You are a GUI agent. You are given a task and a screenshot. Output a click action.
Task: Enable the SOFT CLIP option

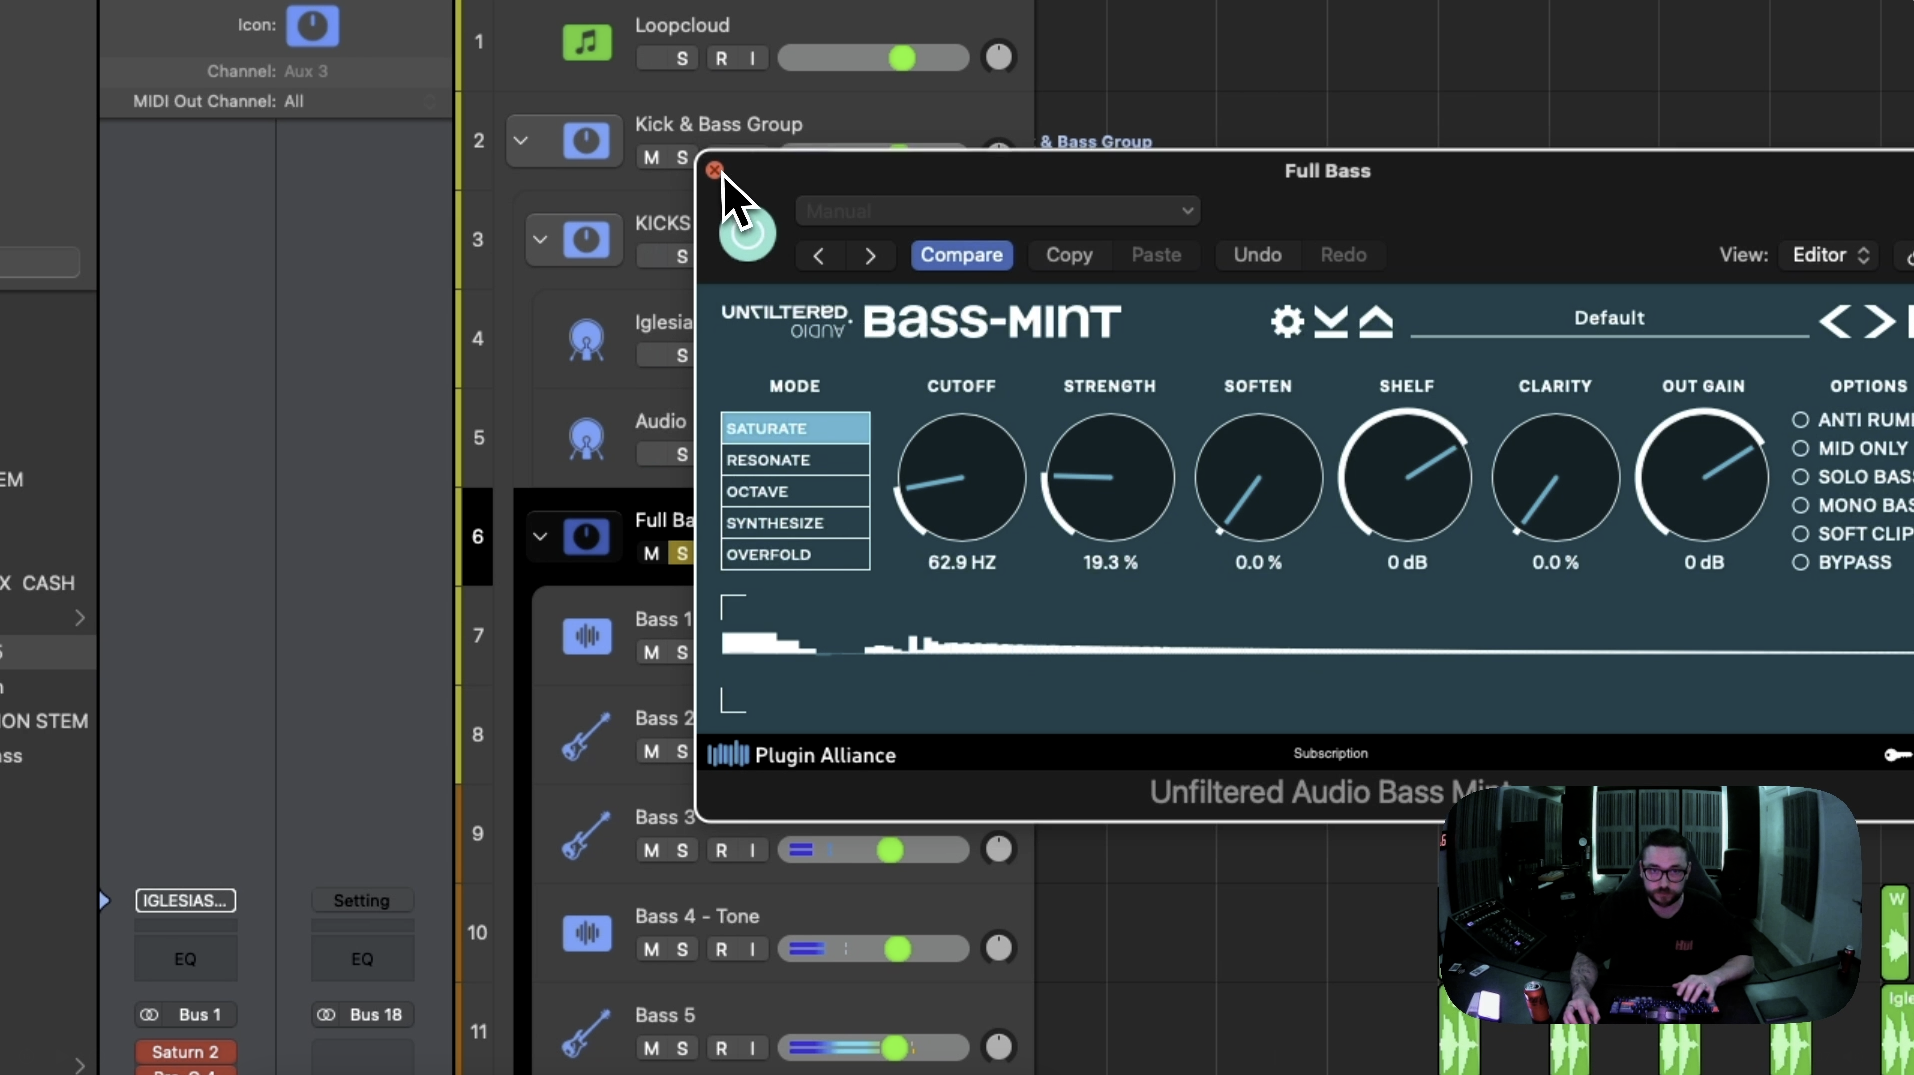(1801, 534)
